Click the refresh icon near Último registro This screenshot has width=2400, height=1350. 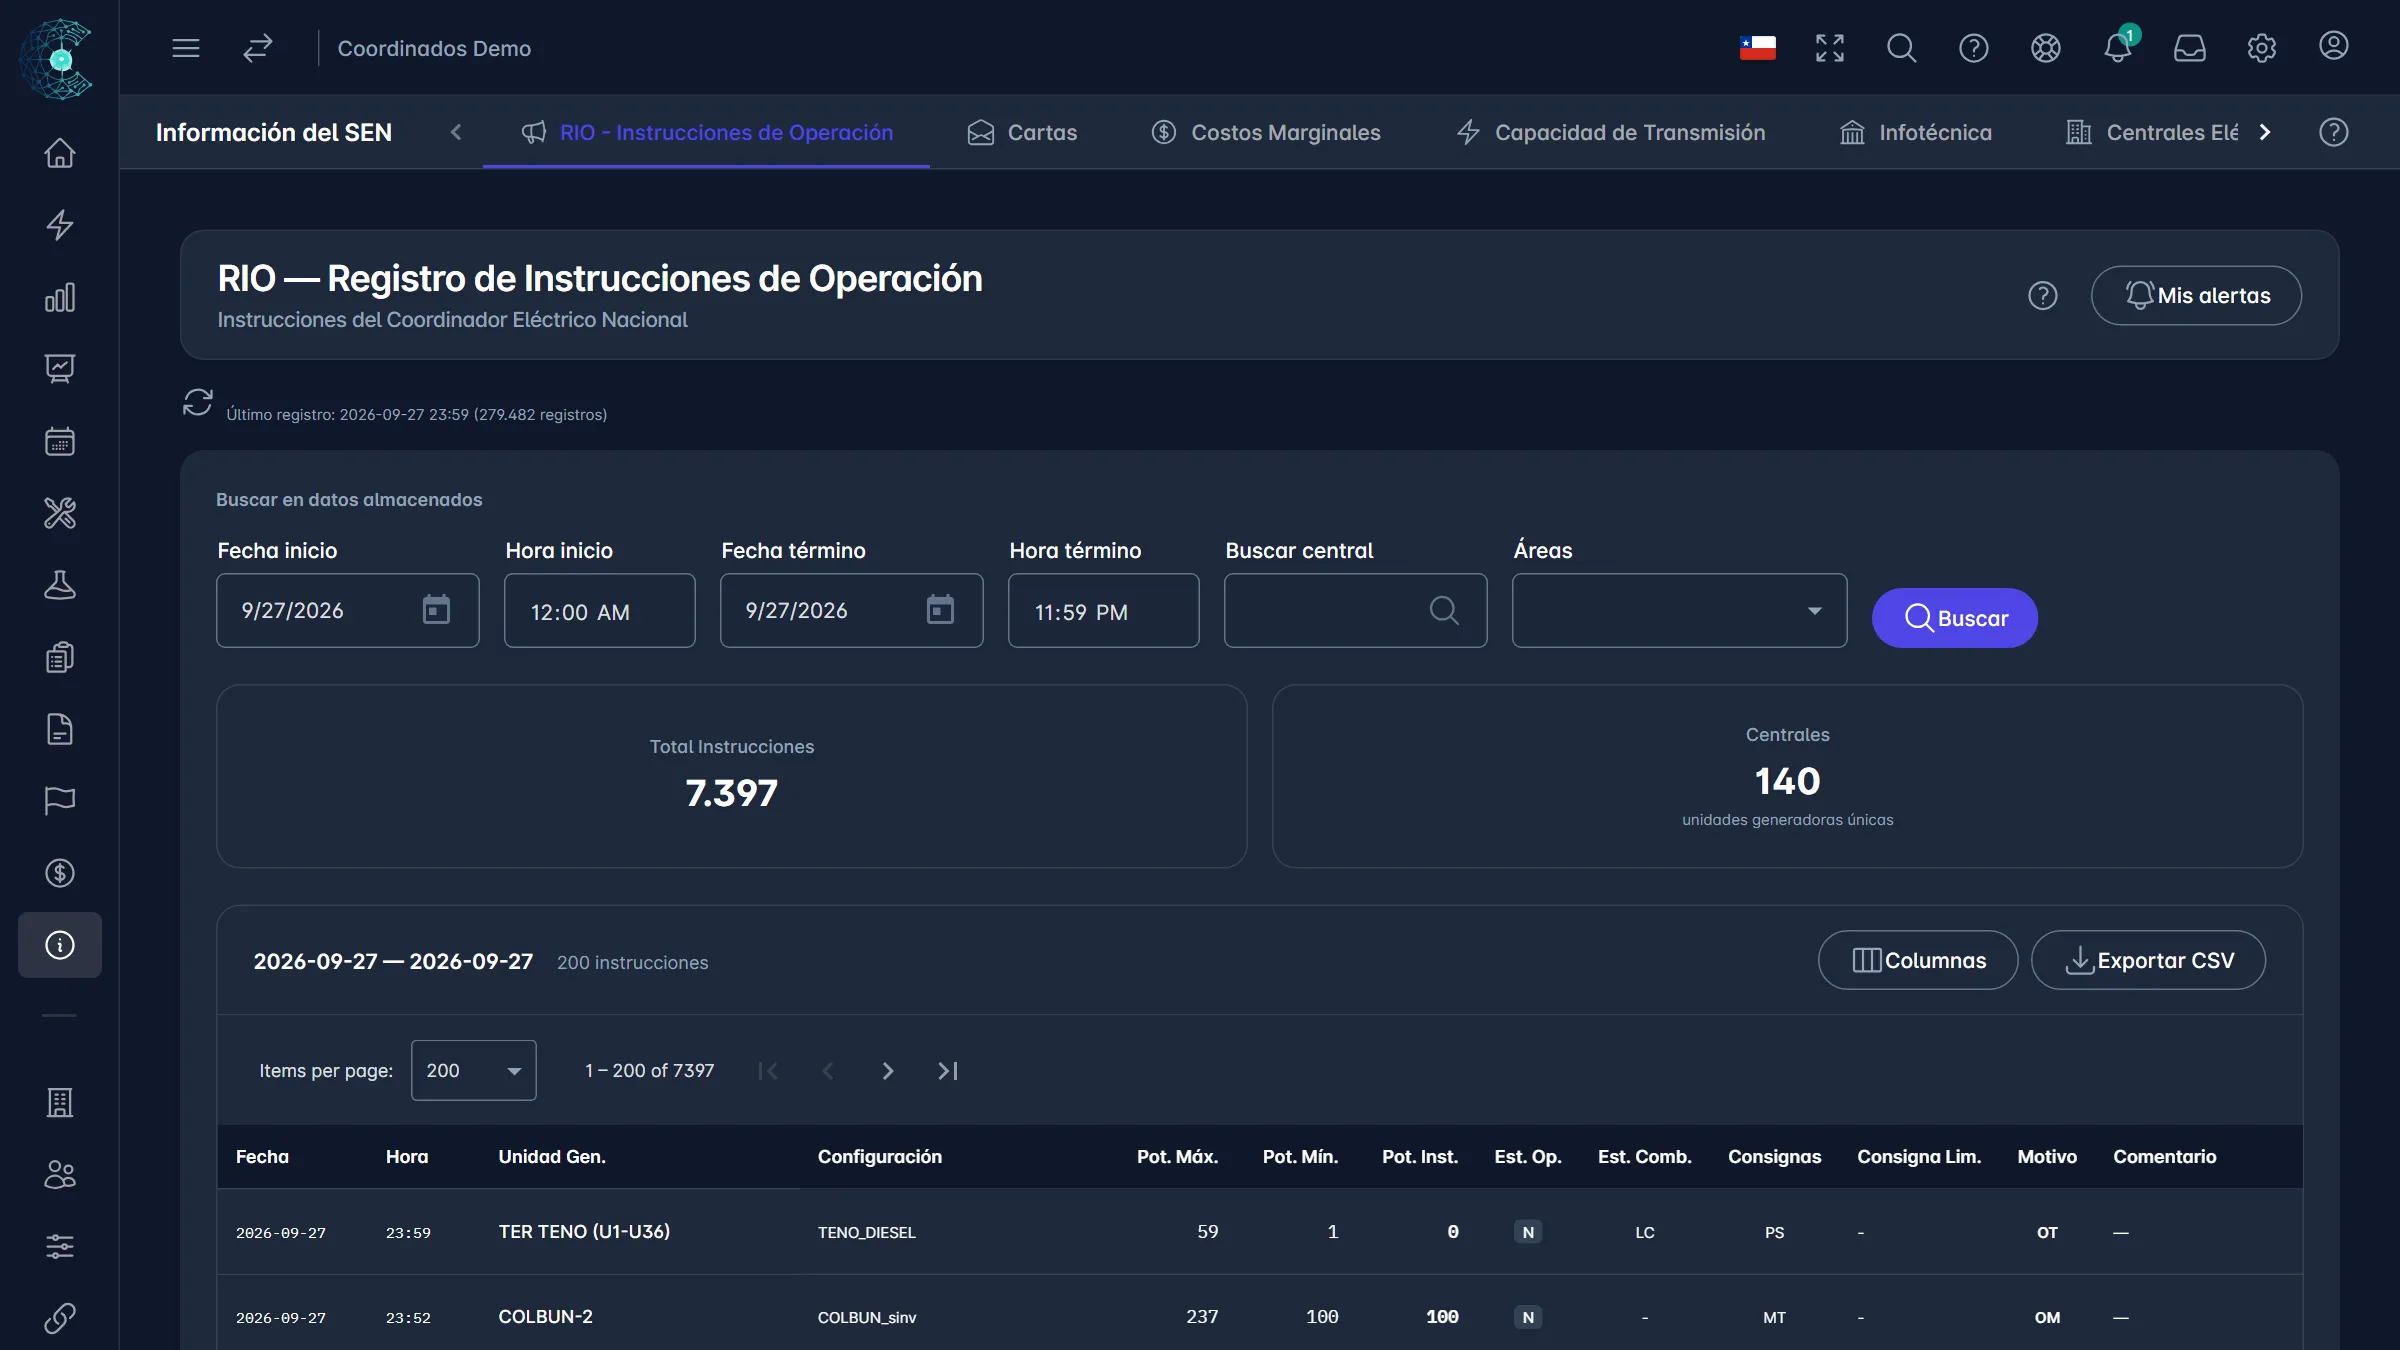pos(198,402)
